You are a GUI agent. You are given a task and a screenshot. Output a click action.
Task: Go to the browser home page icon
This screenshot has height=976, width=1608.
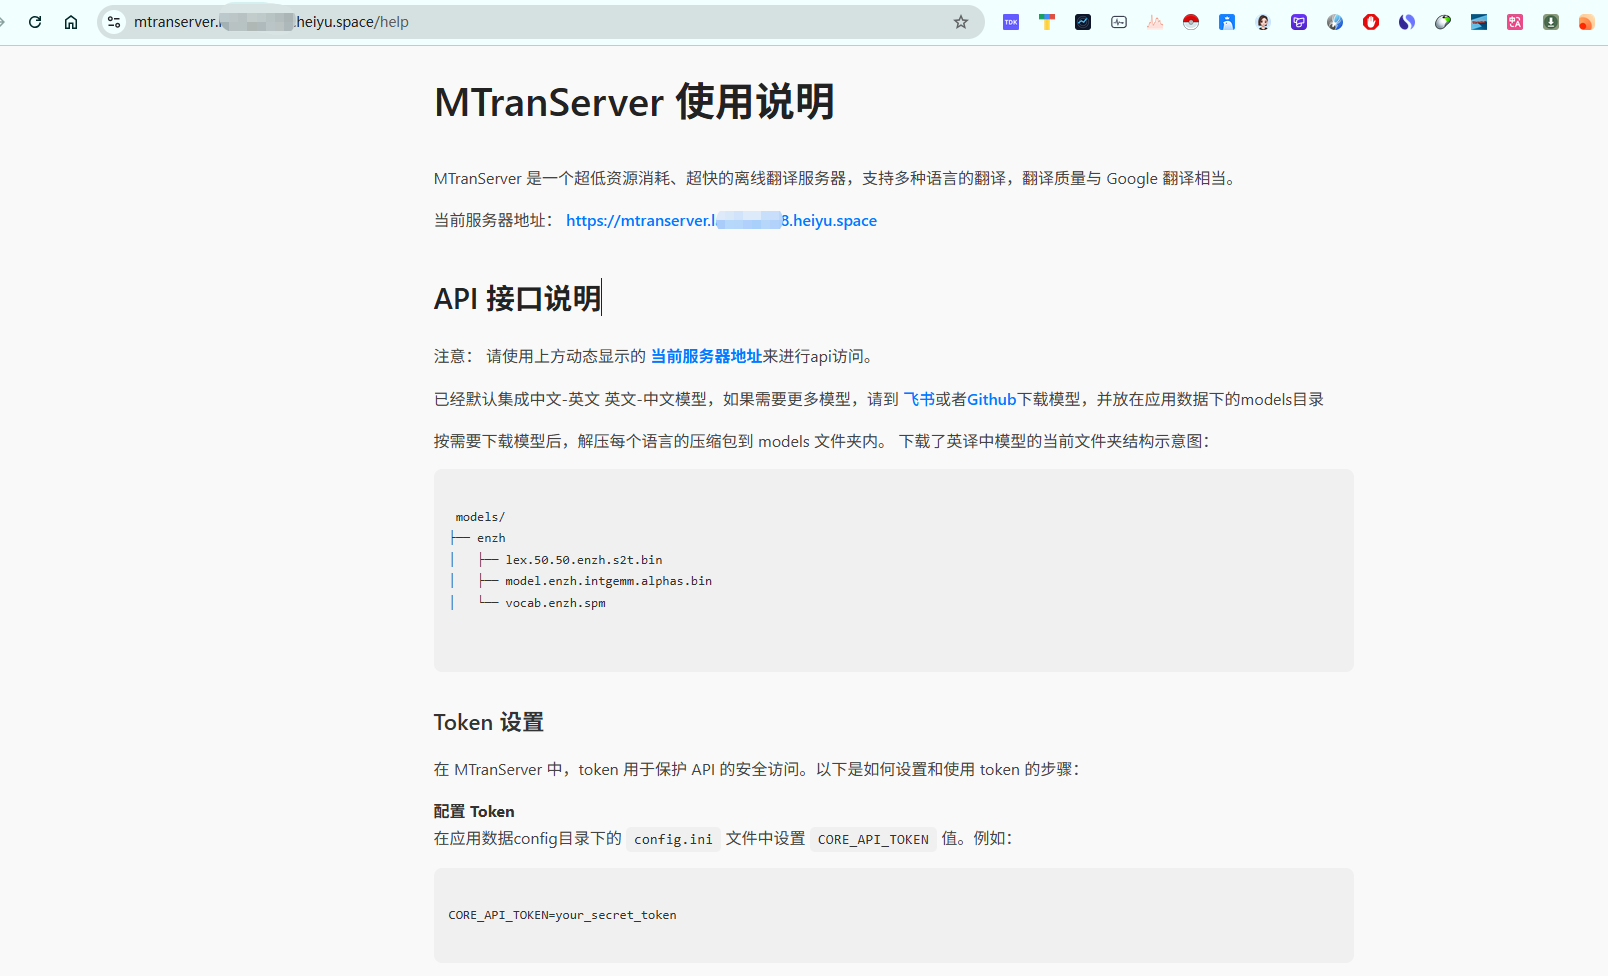[x=71, y=22]
